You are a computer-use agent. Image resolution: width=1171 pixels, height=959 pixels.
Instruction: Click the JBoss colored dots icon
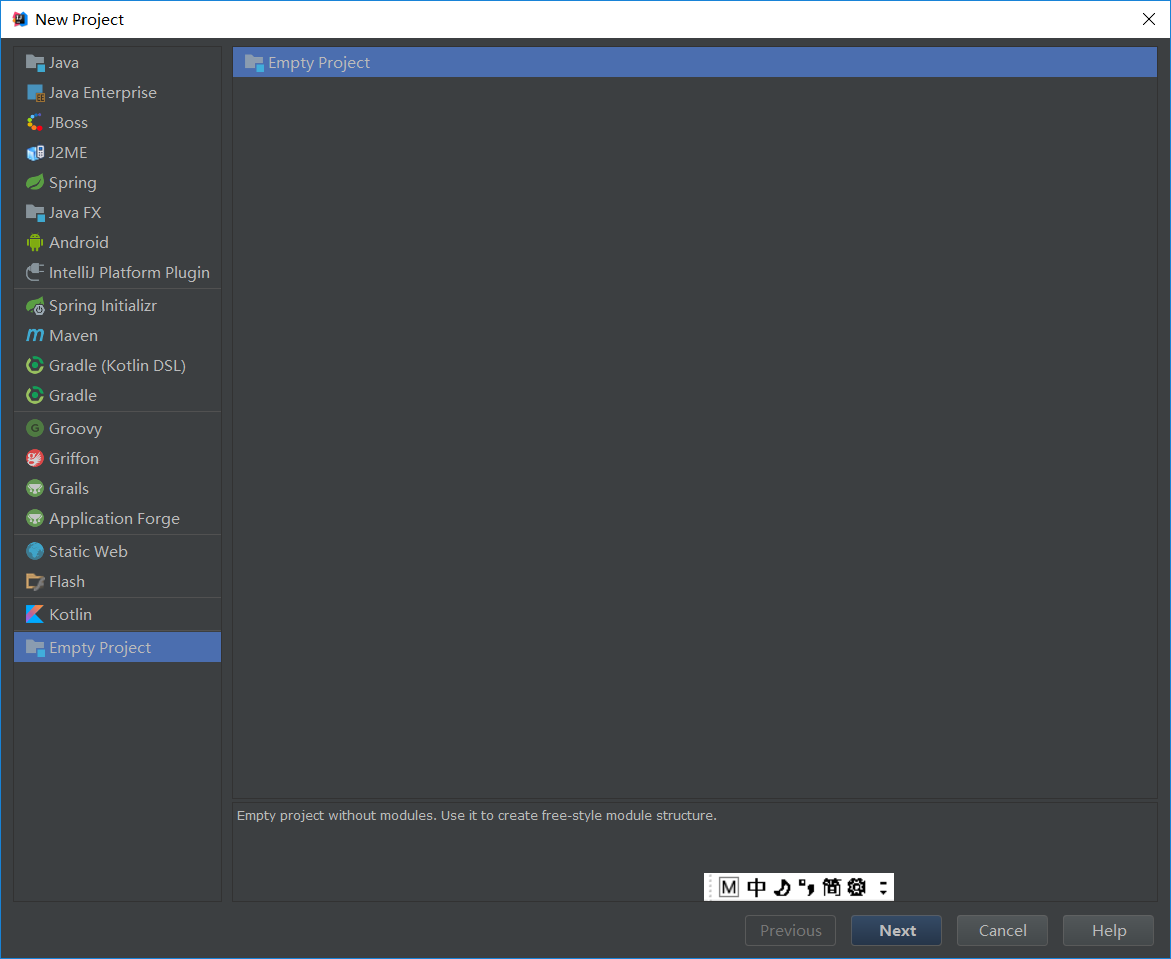34,122
